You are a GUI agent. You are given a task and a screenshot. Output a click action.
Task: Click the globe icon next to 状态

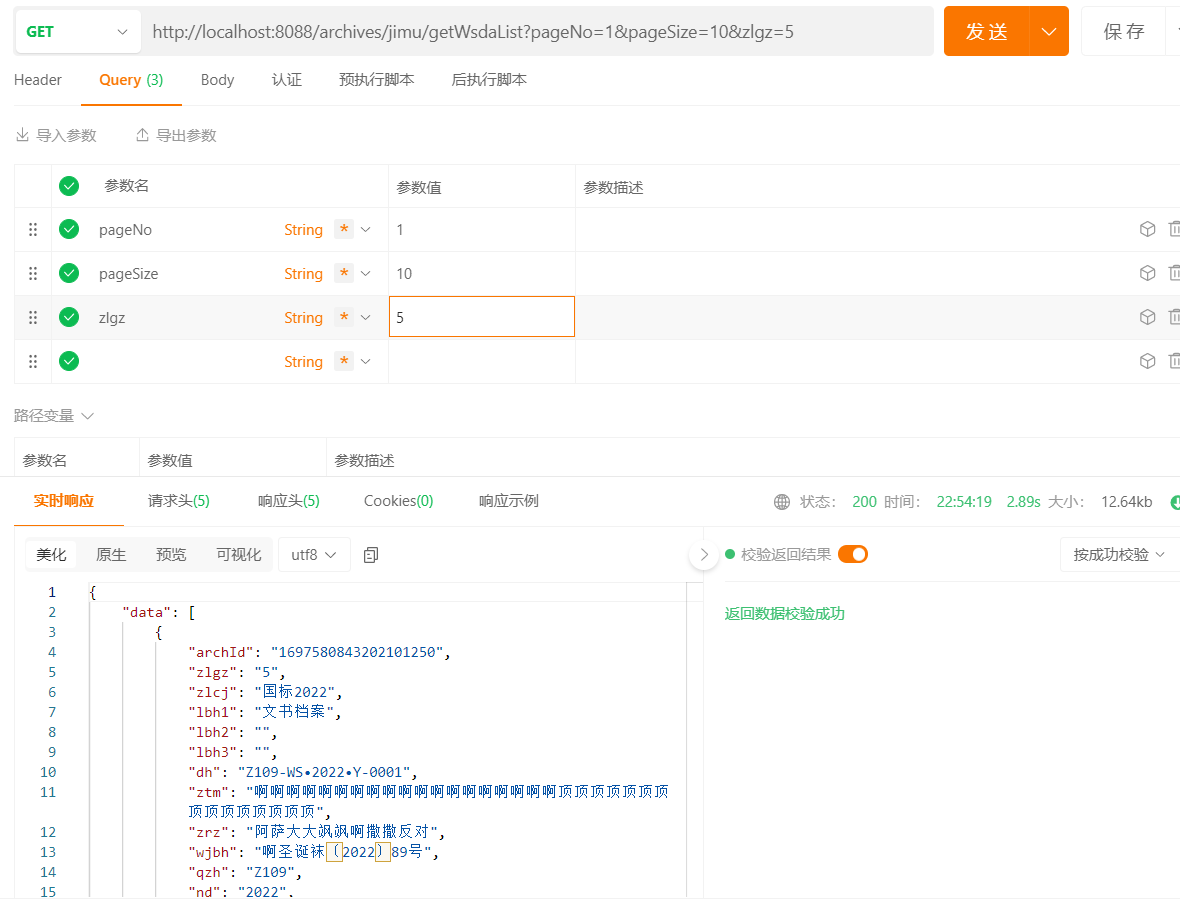tap(782, 502)
